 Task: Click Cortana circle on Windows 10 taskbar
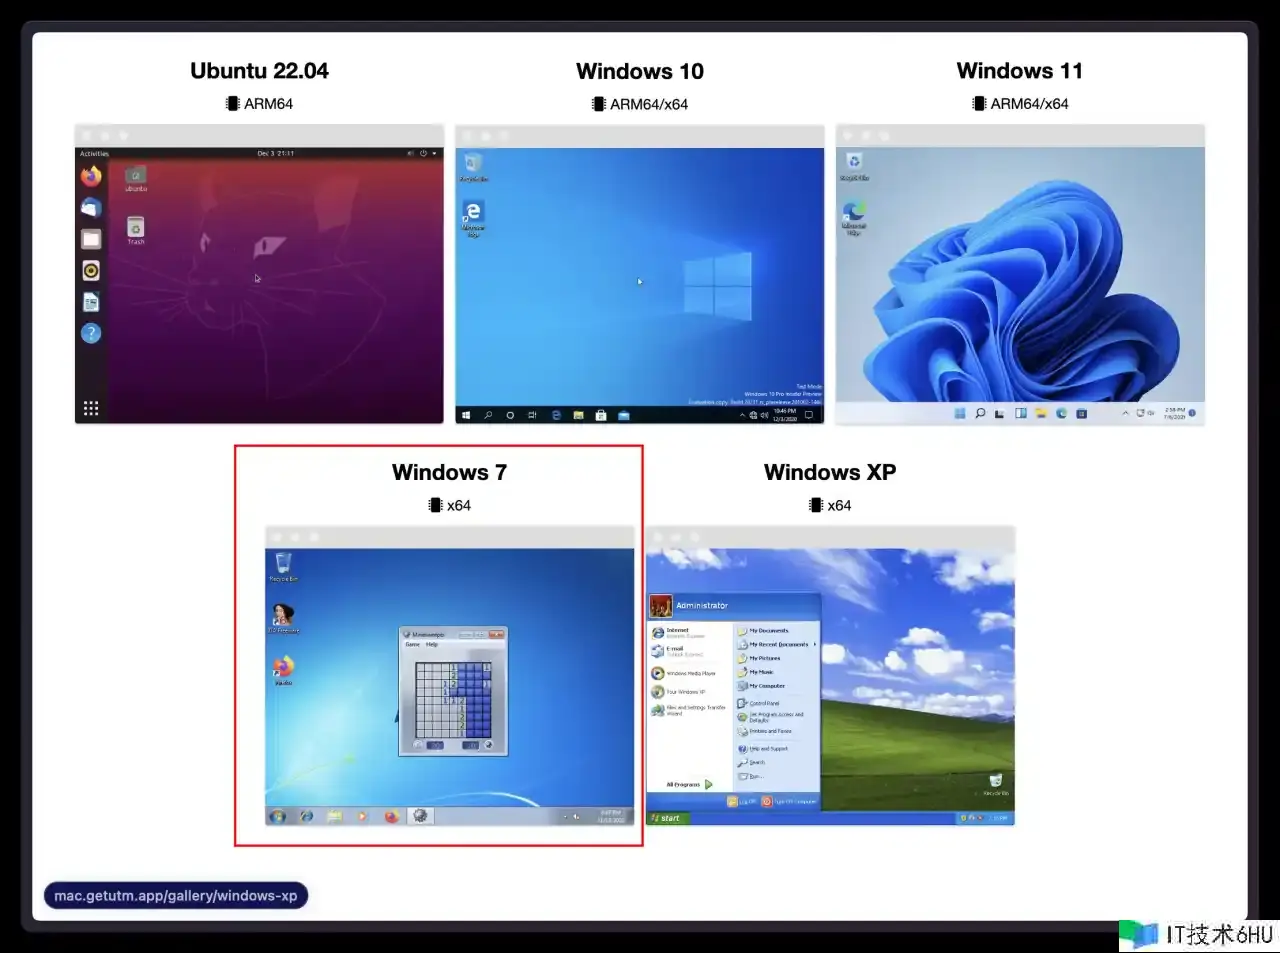pyautogui.click(x=510, y=415)
